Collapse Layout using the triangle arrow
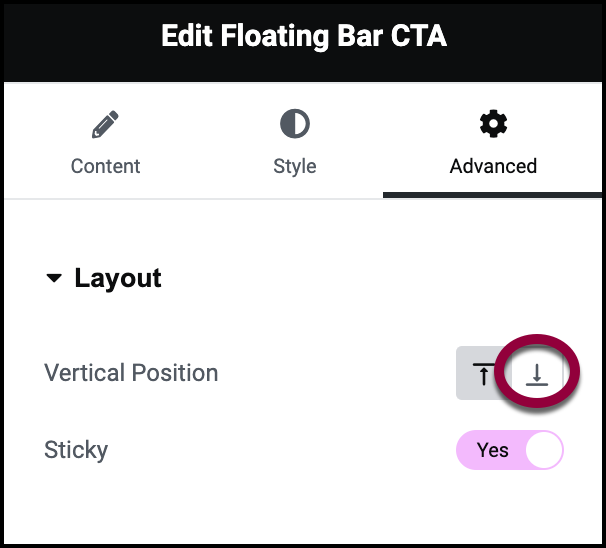This screenshot has height=548, width=606. coord(54,279)
